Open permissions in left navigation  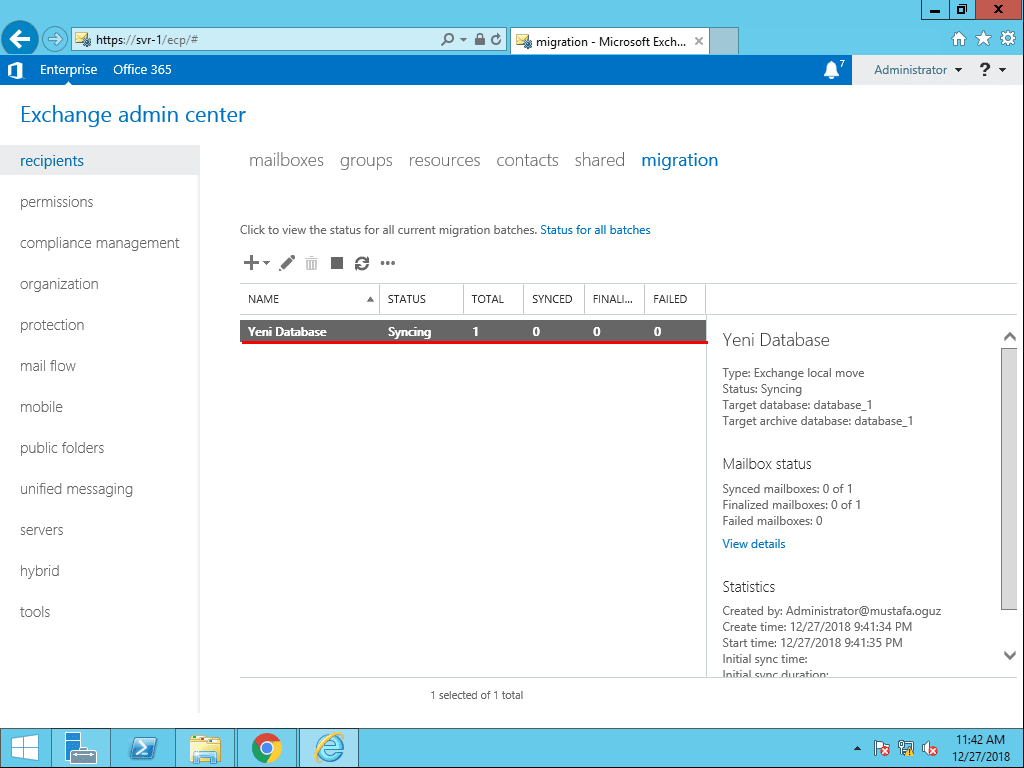[x=56, y=202]
